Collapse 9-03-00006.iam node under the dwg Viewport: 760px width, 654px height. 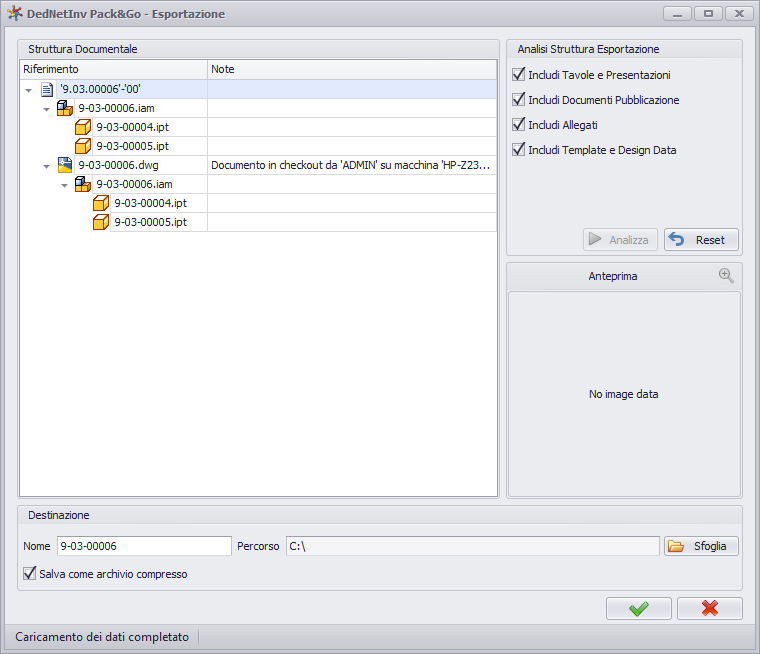click(64, 185)
